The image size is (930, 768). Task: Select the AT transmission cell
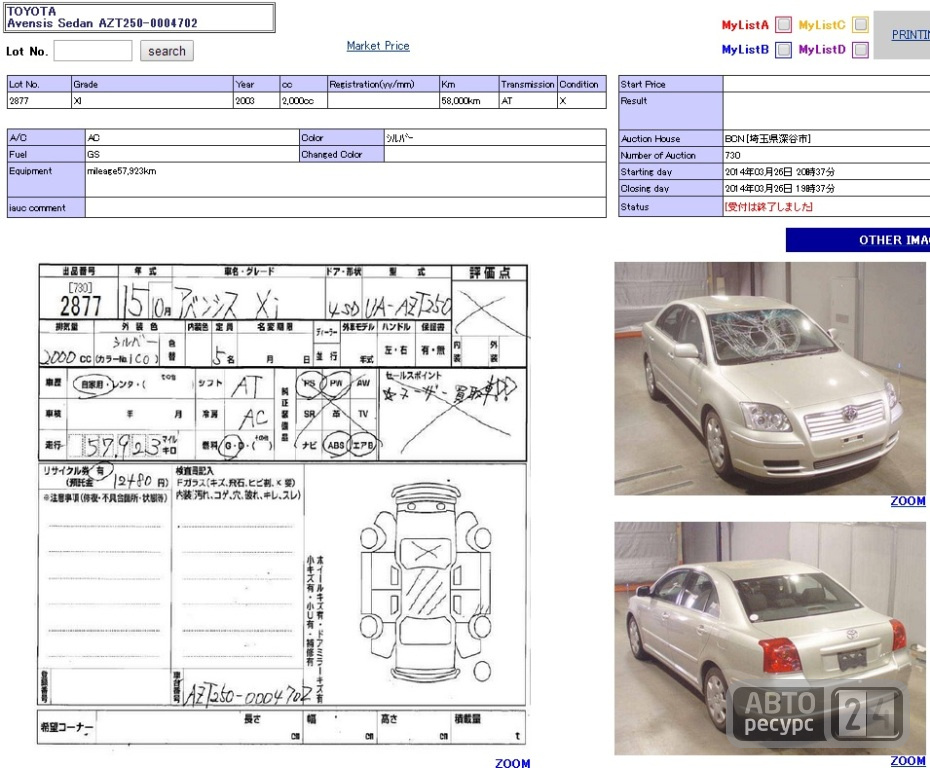pyautogui.click(x=528, y=101)
